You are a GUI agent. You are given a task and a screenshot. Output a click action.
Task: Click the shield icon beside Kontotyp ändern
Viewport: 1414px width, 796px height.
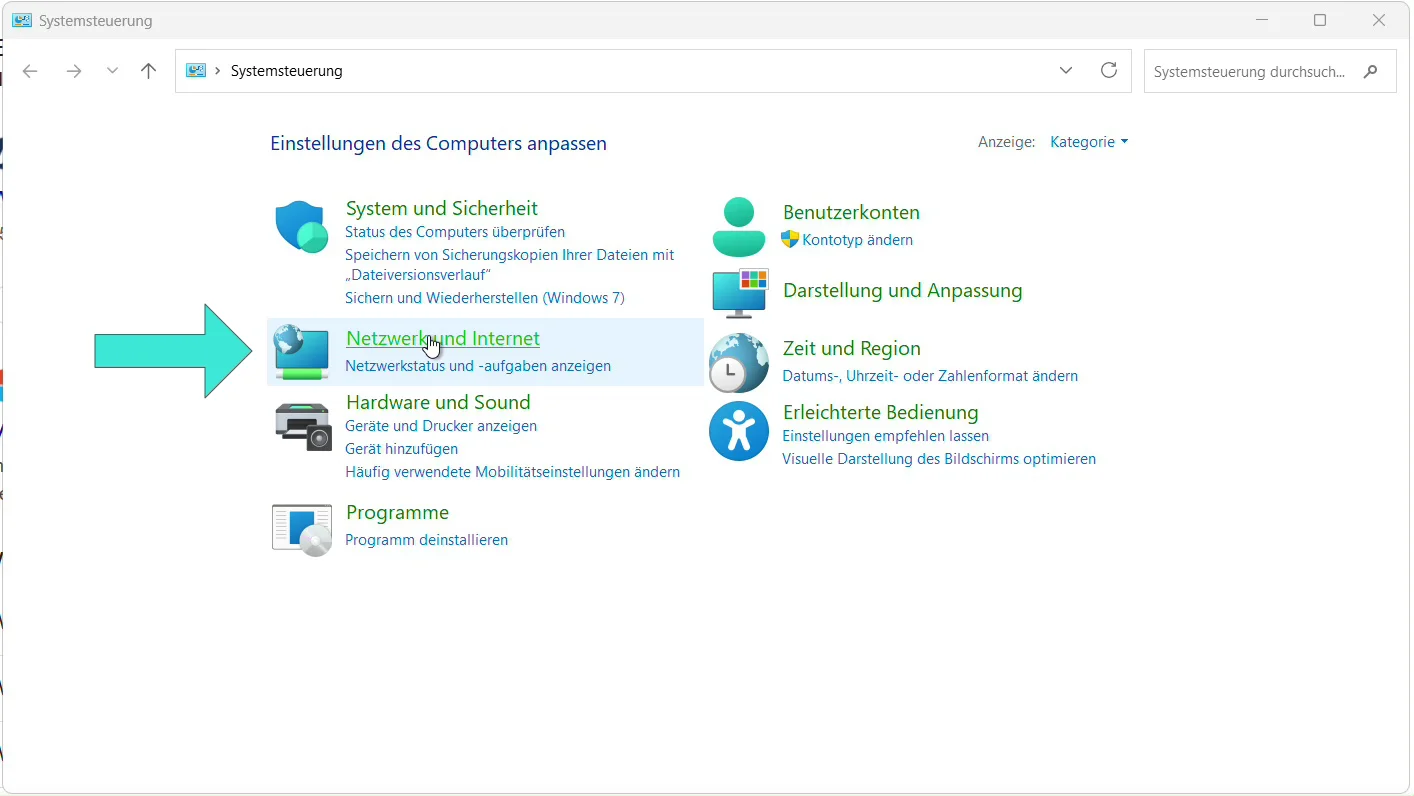pos(790,239)
